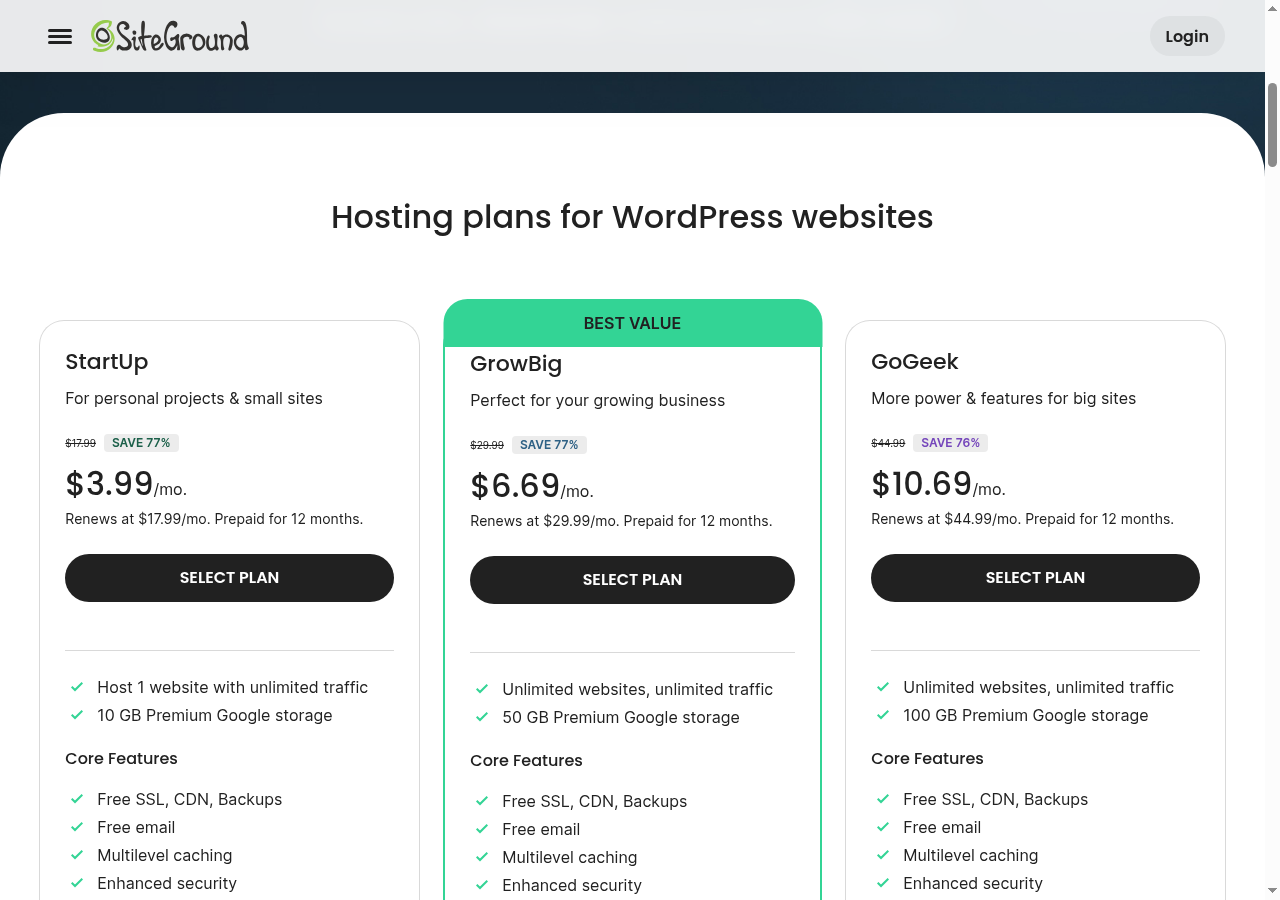1280x900 pixels.
Task: Select the GrowBig plan
Action: pos(632,580)
